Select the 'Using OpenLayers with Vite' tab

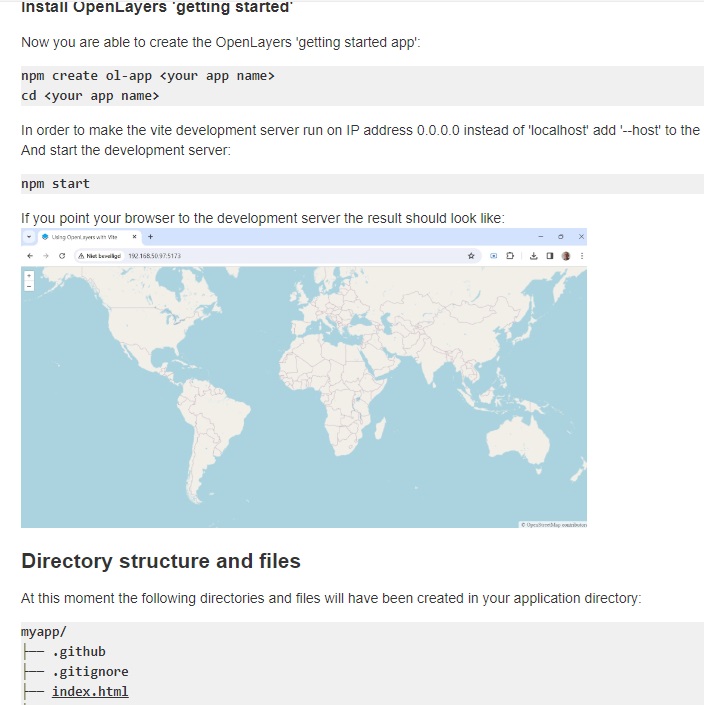pyautogui.click(x=89, y=237)
